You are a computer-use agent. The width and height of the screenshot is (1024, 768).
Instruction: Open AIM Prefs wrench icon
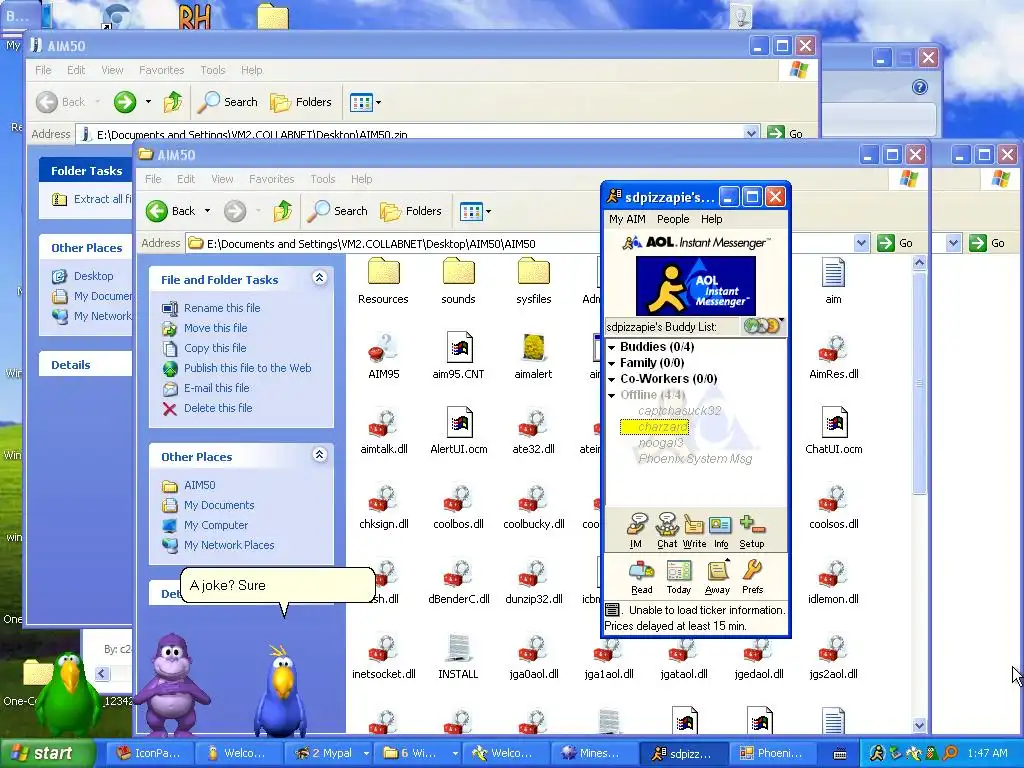click(x=752, y=577)
